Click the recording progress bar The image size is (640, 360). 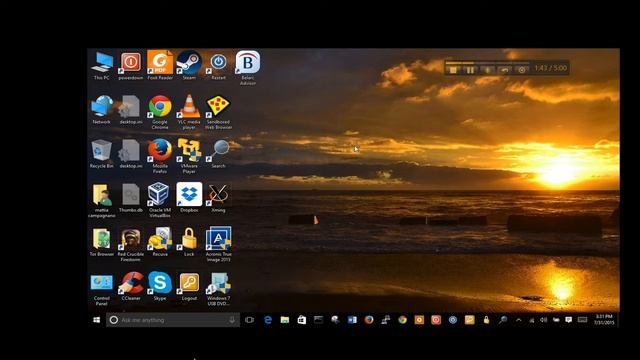(x=487, y=63)
